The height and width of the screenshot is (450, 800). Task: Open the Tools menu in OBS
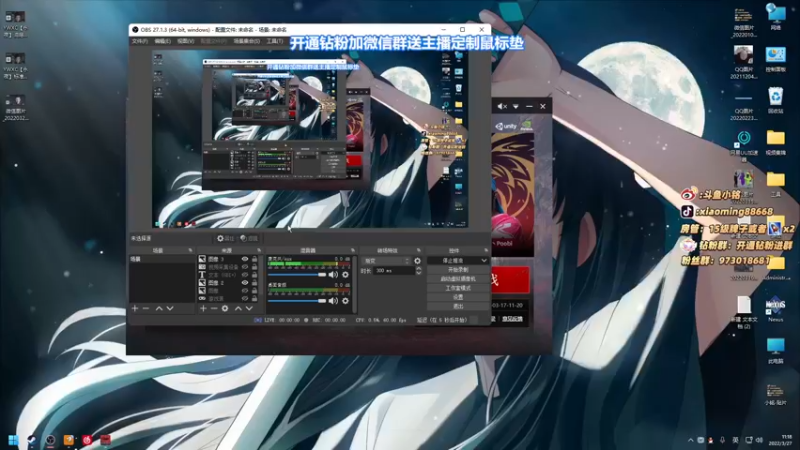[x=274, y=41]
